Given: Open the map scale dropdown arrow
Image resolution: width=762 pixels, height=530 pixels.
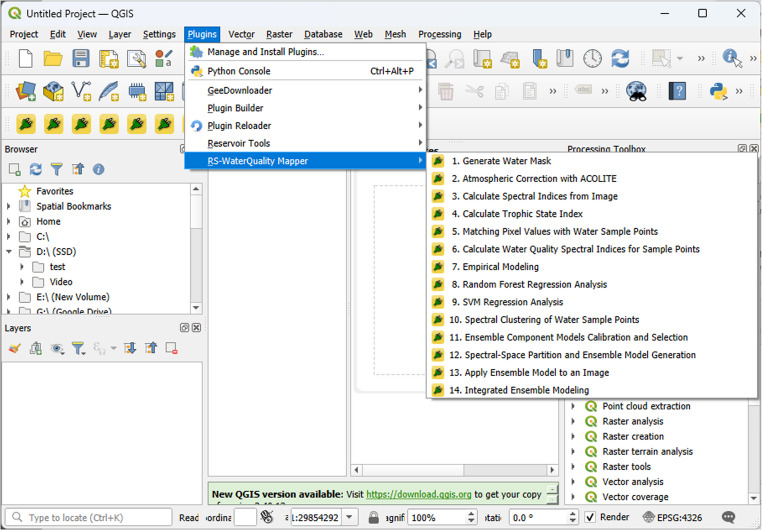Looking at the screenshot, I should 349,517.
